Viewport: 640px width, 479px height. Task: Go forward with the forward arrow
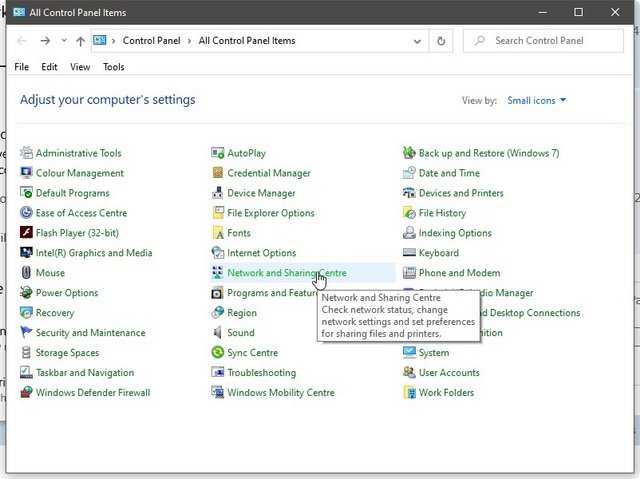[x=45, y=40]
